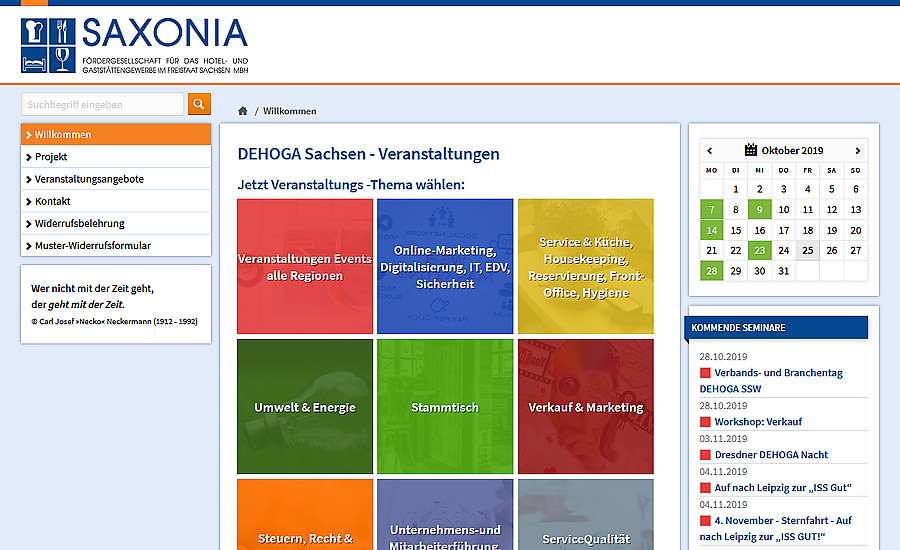Open the Kontakt menu item
Image resolution: width=900 pixels, height=550 pixels.
coord(116,201)
